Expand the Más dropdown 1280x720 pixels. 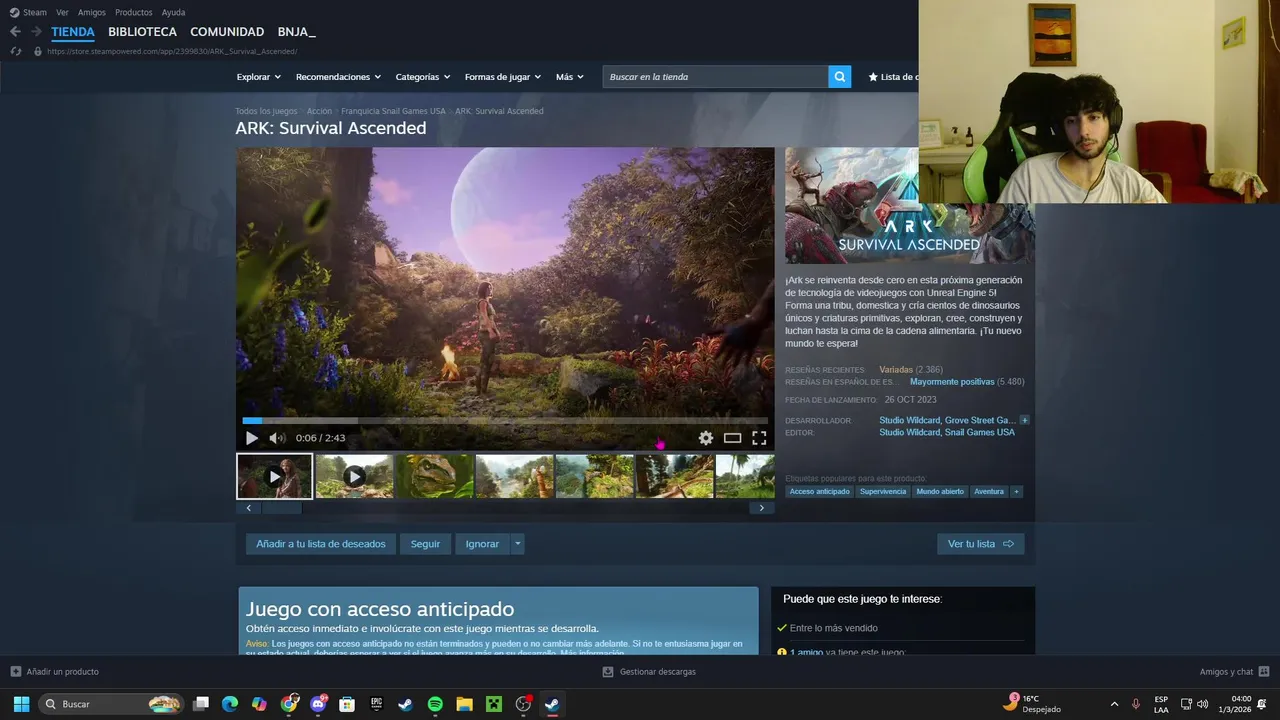[x=569, y=77]
